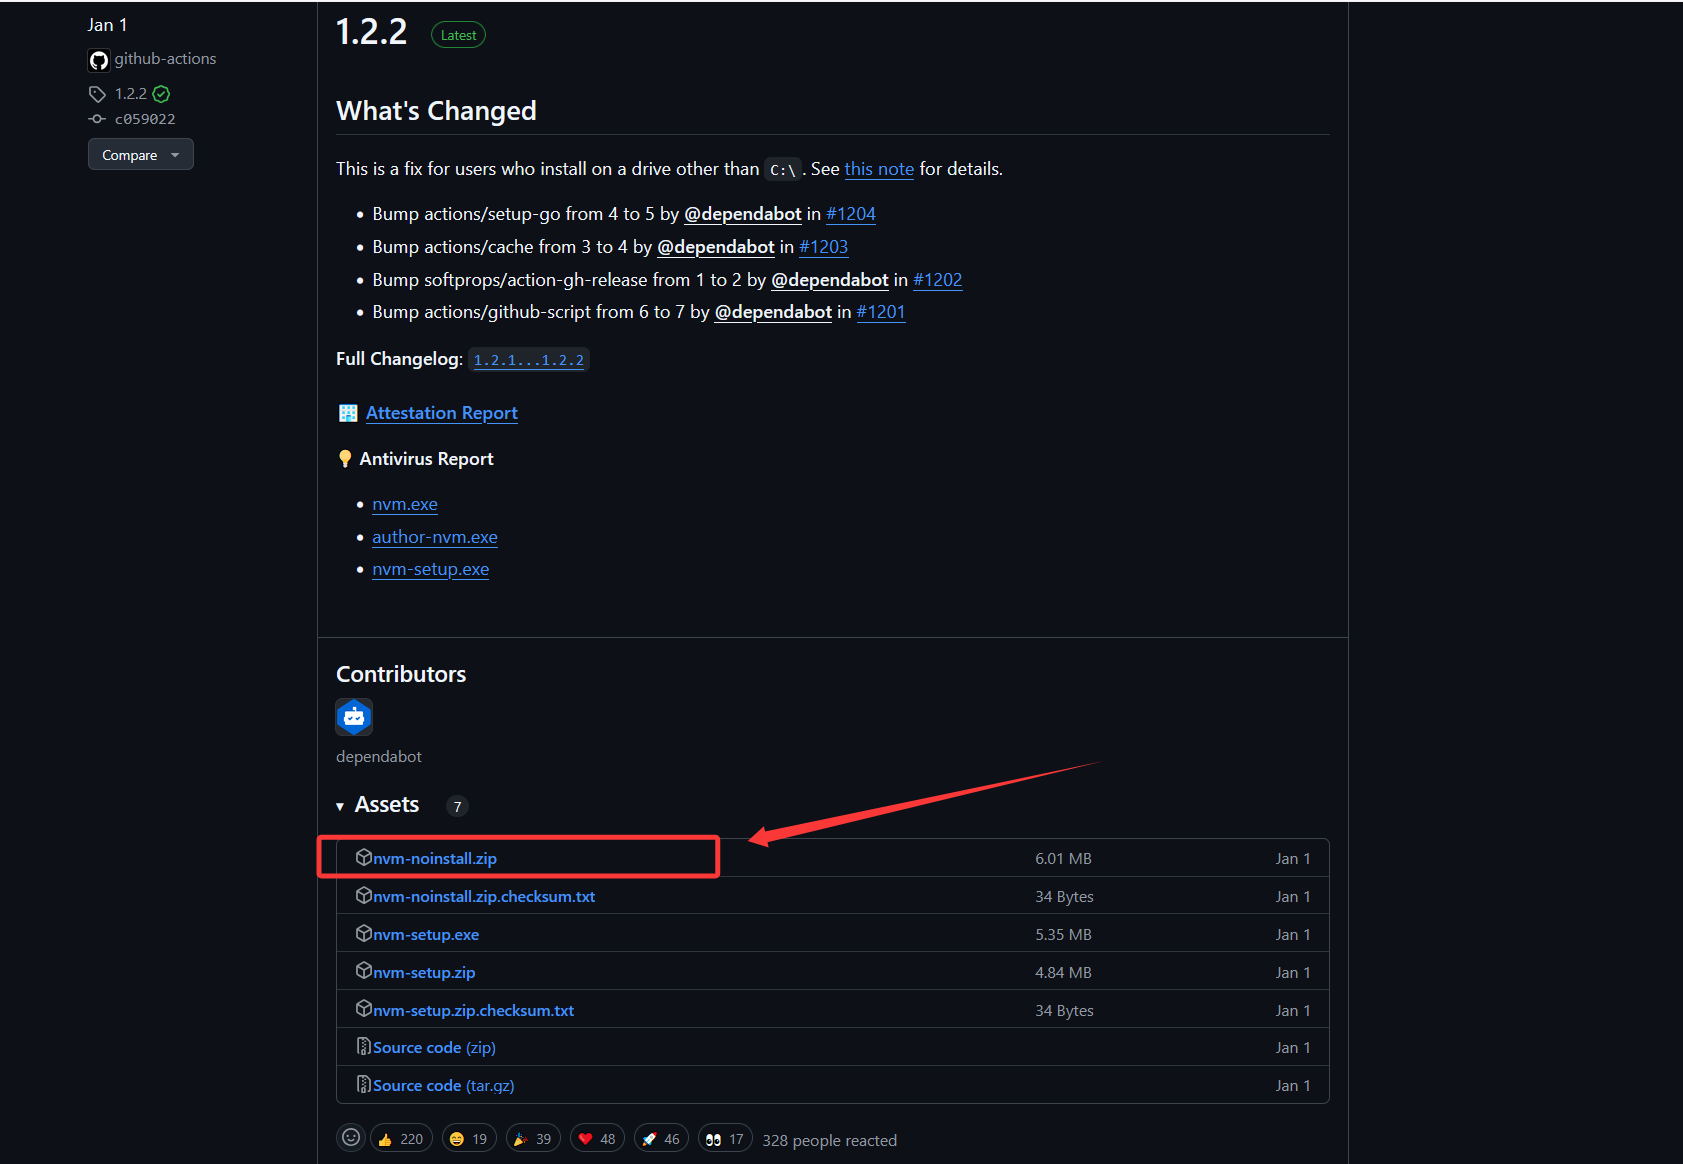Open the add reaction smiley picker
Viewport: 1683px width, 1164px height.
[x=350, y=1138]
